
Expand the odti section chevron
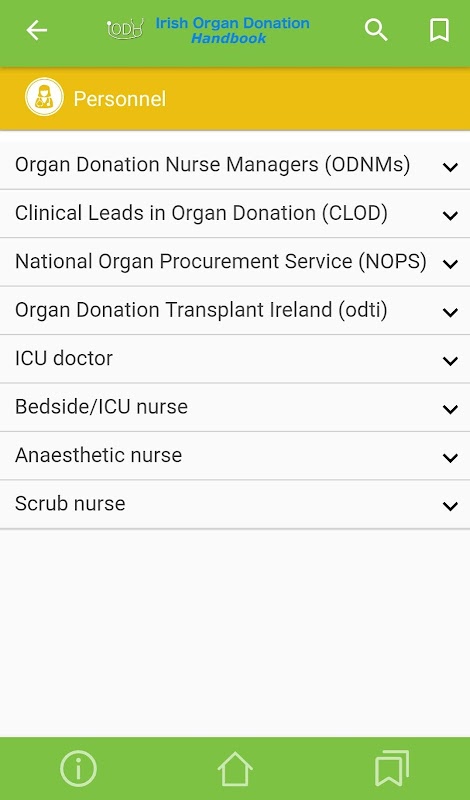(450, 312)
